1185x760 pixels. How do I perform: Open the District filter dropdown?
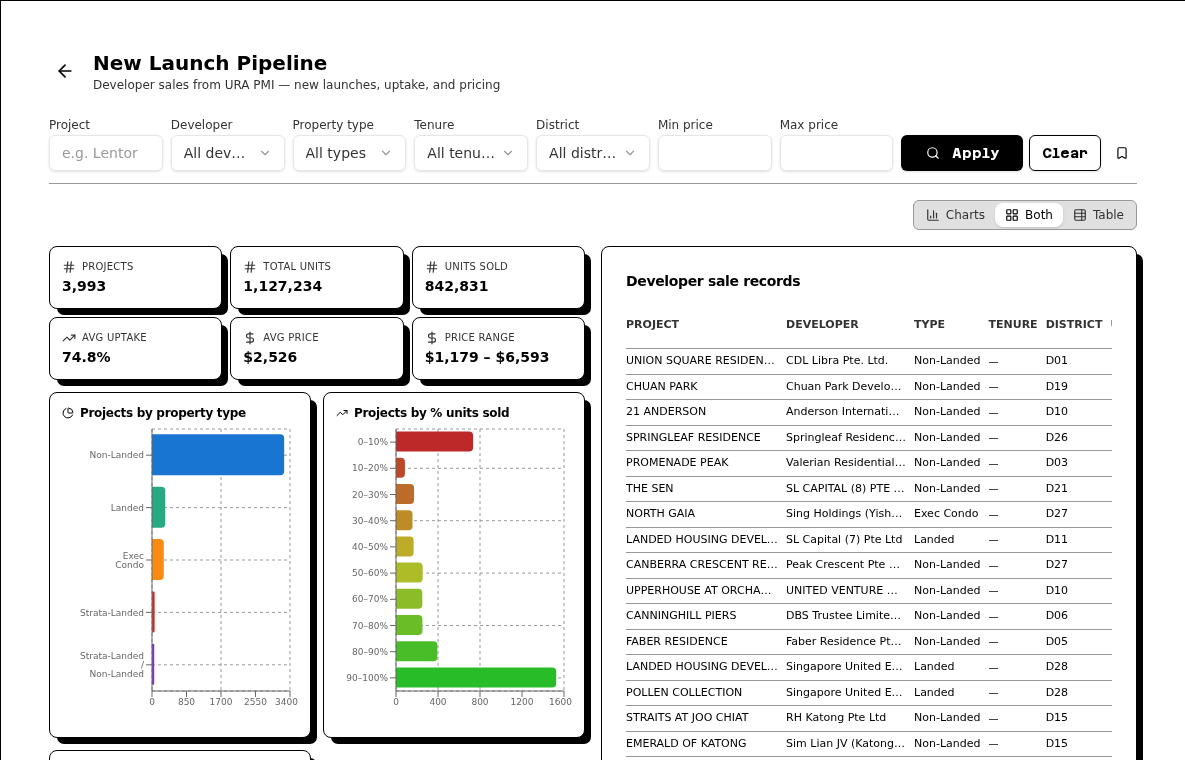592,153
